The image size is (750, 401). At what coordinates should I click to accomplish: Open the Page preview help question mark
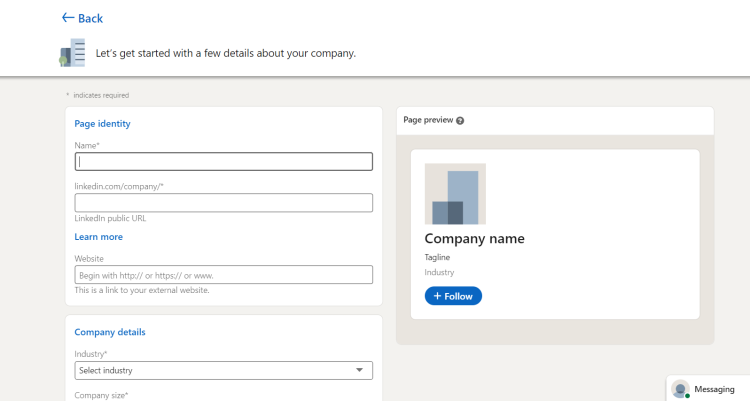tap(460, 120)
